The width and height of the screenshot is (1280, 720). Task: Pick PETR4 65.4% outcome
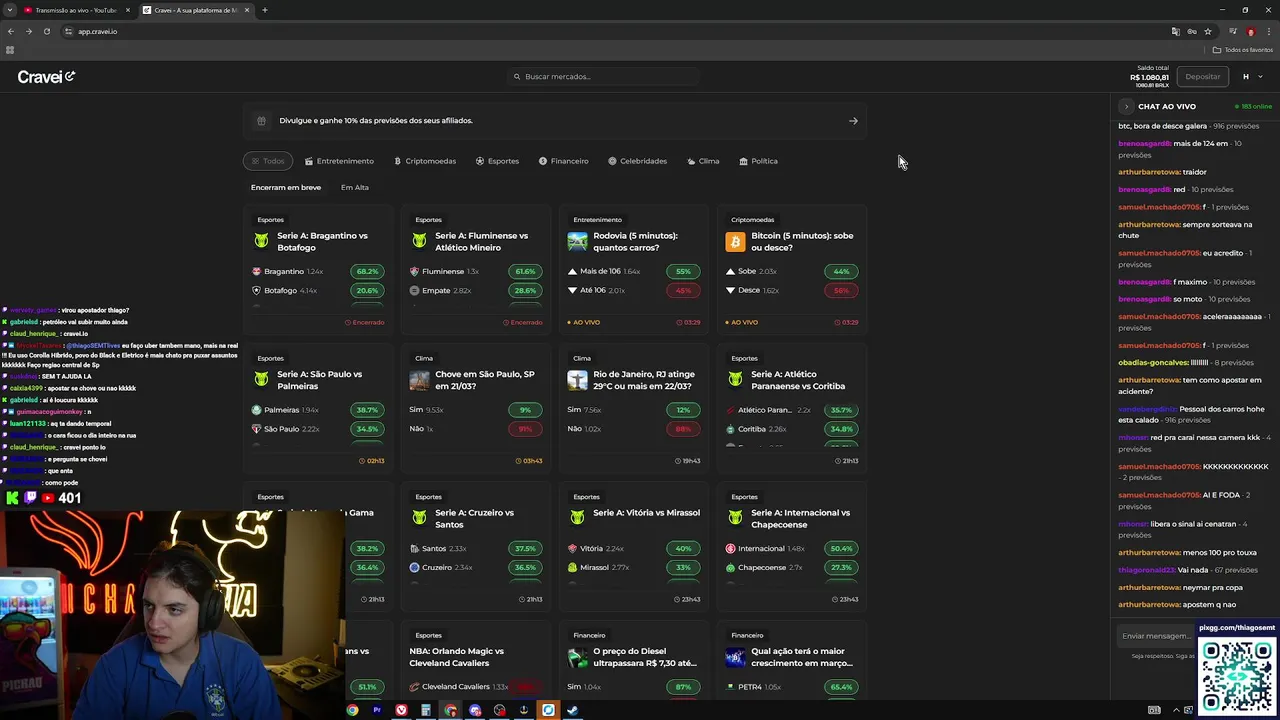click(x=841, y=687)
